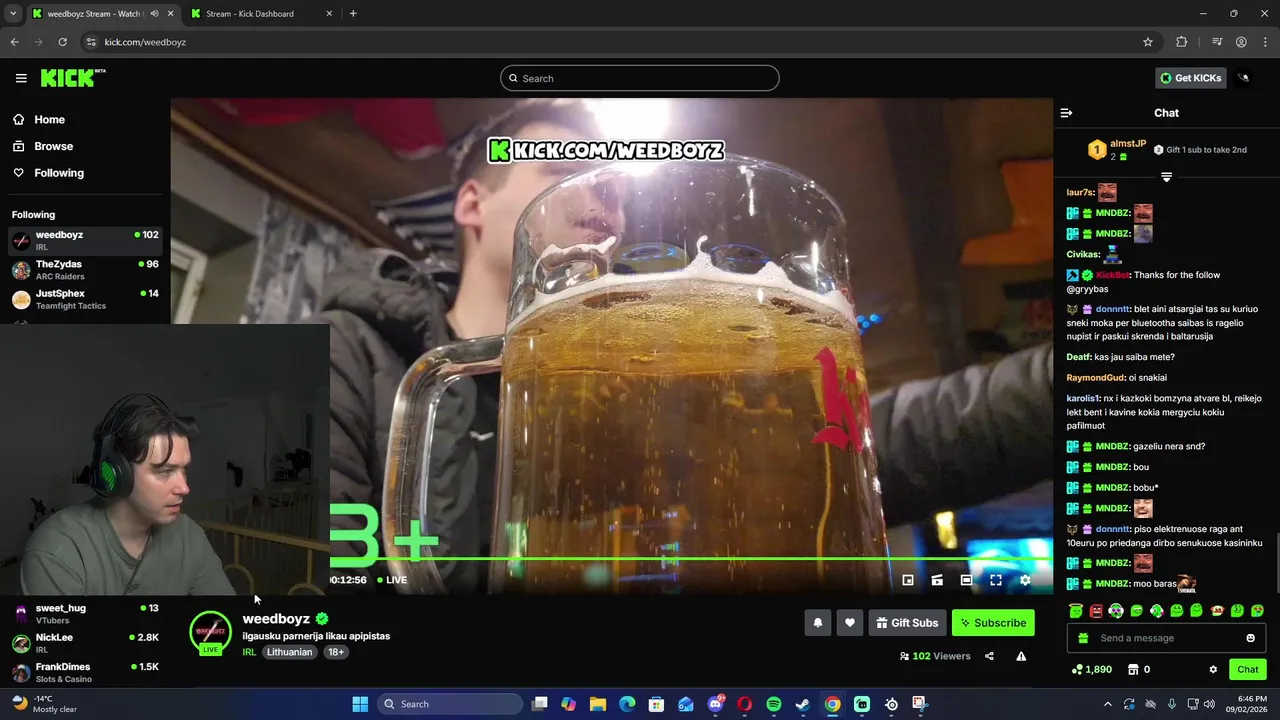Viewport: 1280px width, 720px height.
Task: Open JustSphex channel in the Following list
Action: [85, 299]
